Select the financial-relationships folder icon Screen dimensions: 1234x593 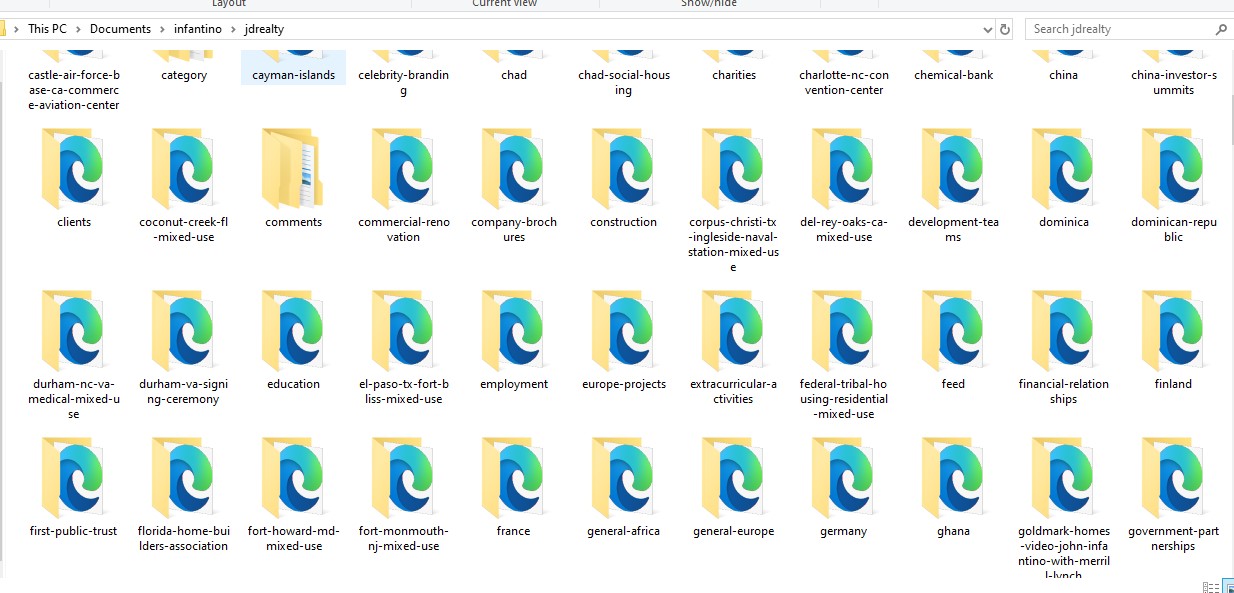tap(1063, 330)
